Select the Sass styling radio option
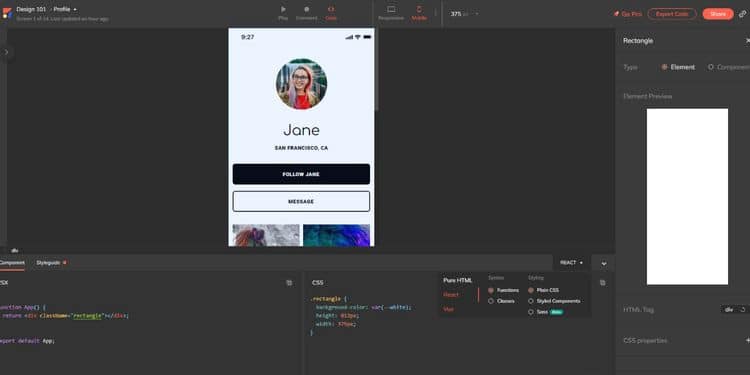750x375 pixels. [x=531, y=312]
